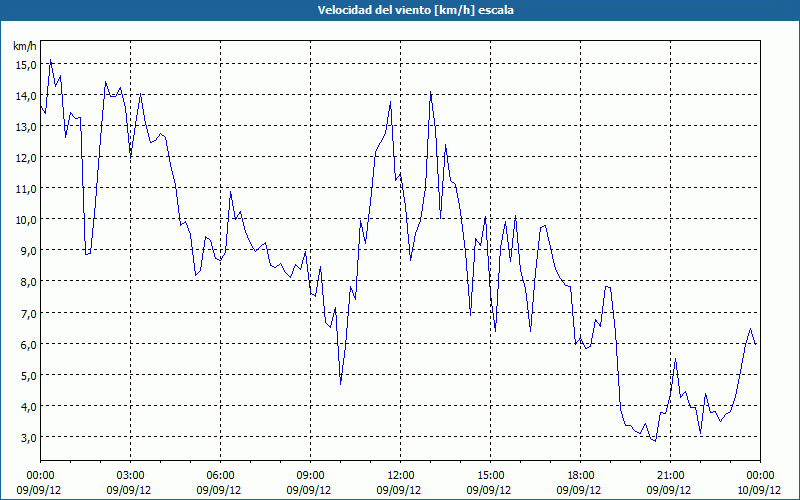
Task: Click the 14,0 y-axis value
Action: [x=26, y=96]
